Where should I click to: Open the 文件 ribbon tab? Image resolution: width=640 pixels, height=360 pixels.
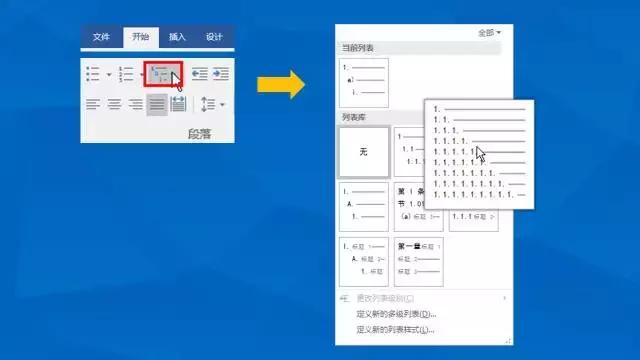click(101, 37)
